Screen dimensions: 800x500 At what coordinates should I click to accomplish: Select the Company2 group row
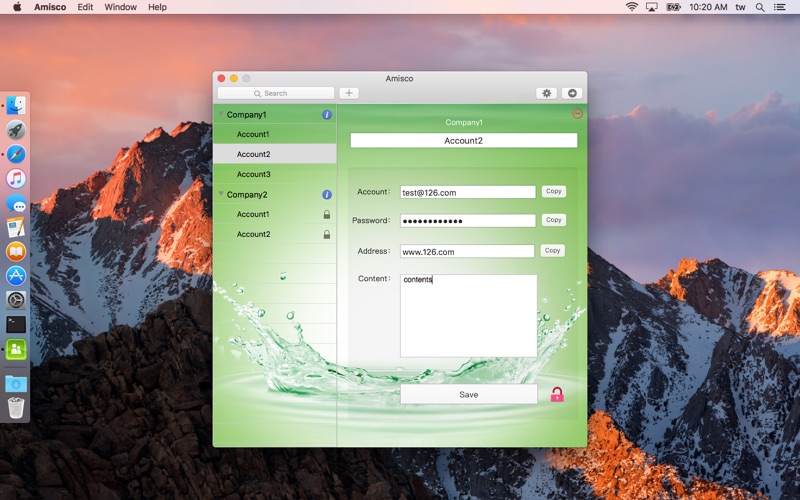tap(274, 194)
